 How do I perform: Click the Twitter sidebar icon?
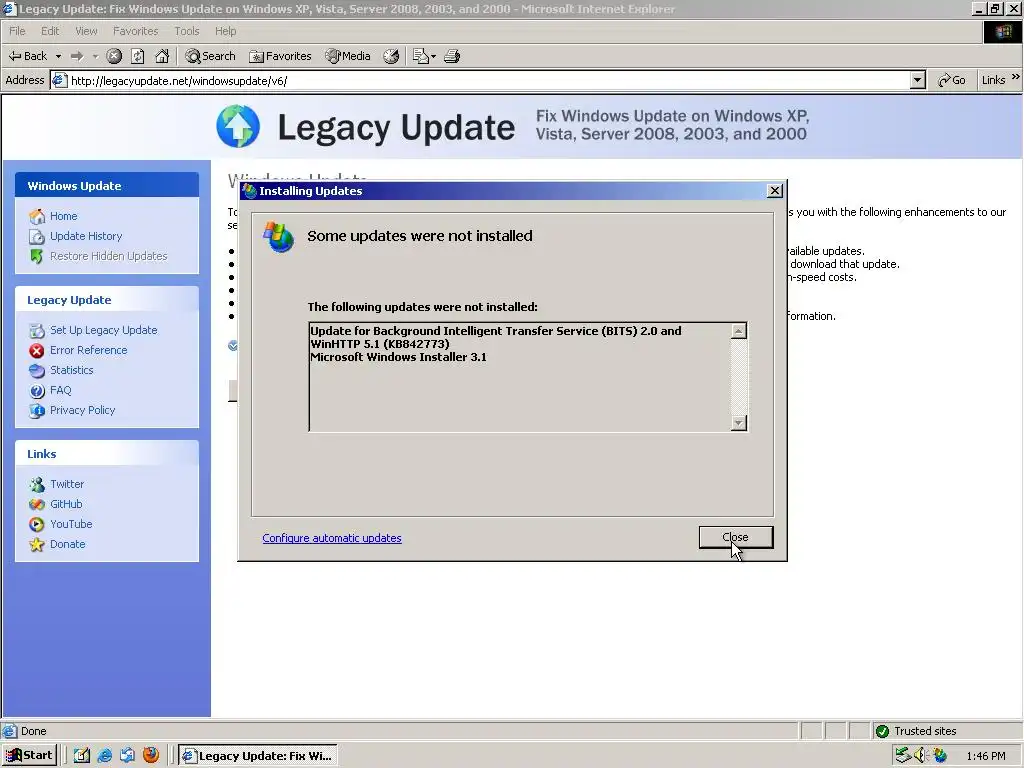pyautogui.click(x=37, y=485)
